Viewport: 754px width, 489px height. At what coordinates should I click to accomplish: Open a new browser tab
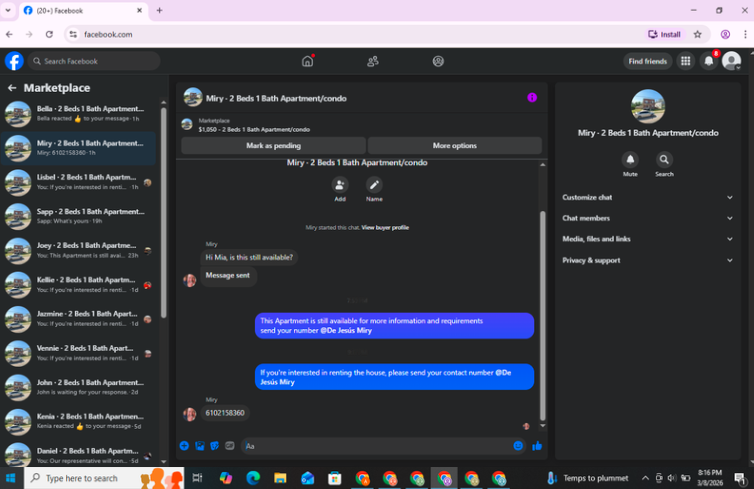(x=160, y=10)
